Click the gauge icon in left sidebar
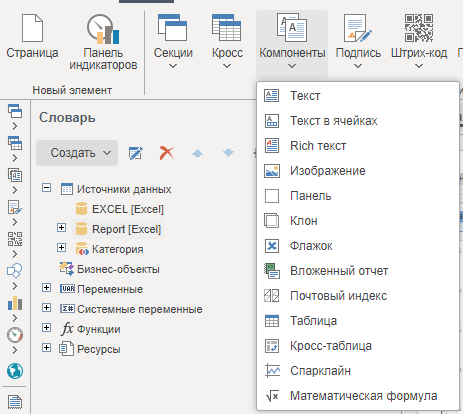The height and width of the screenshot is (414, 463). 15,335
